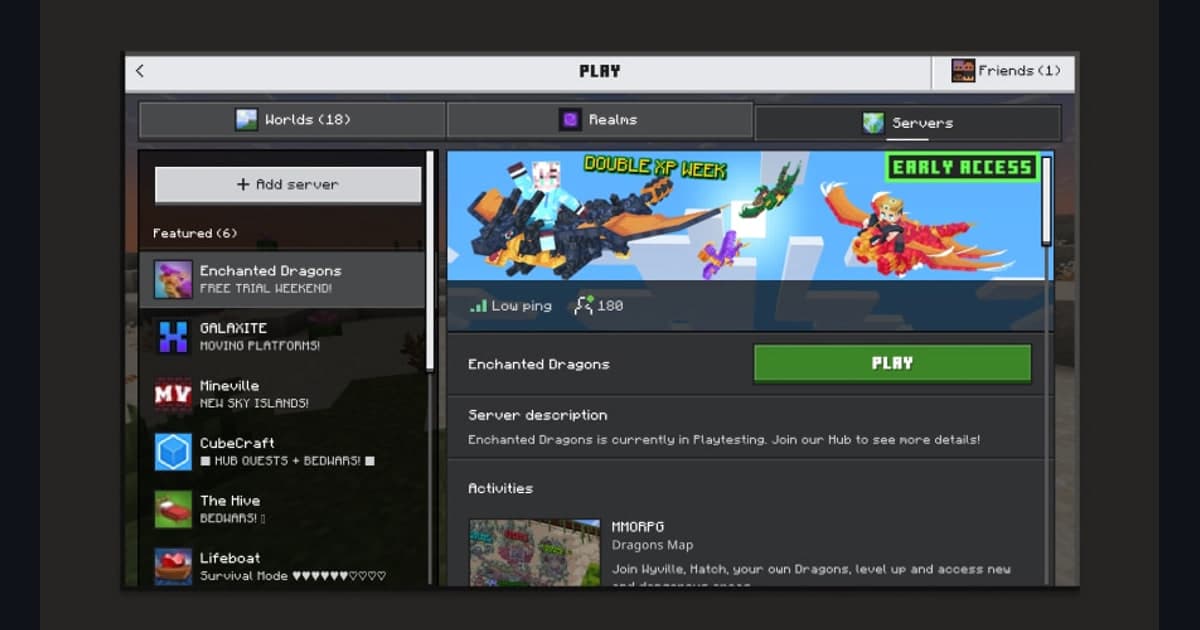Click the 'NEW SKY ISLANDS!' subtitle
1200x630 pixels.
tap(254, 403)
